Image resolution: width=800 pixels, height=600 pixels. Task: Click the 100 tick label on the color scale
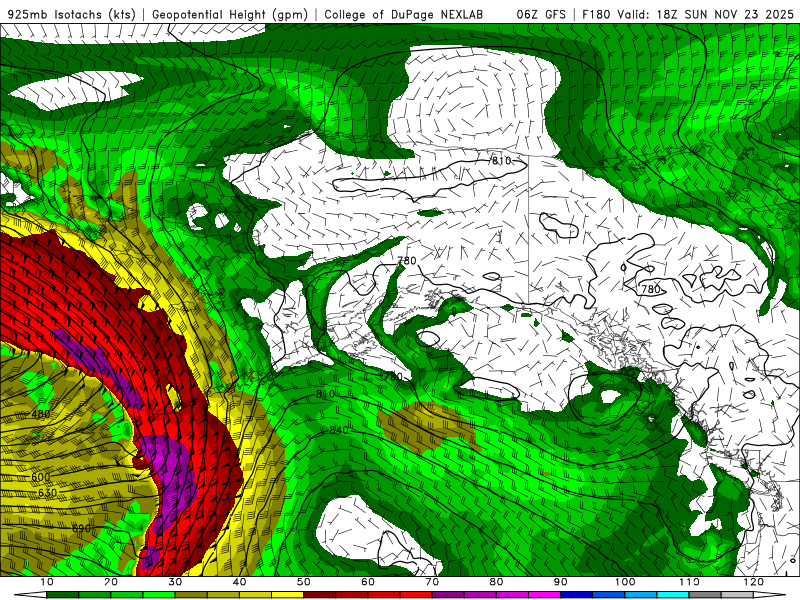tap(624, 582)
